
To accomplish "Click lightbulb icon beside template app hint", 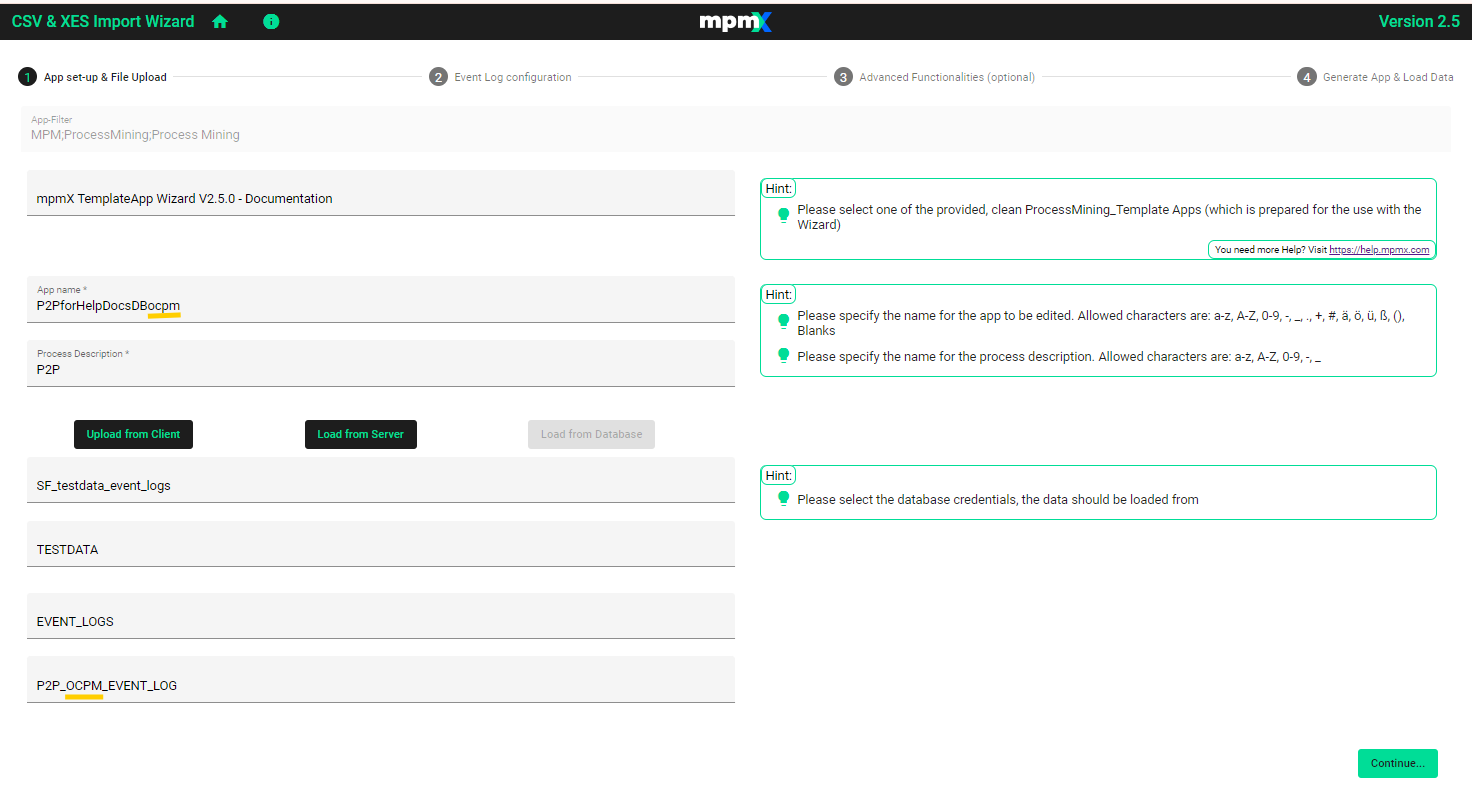I will point(783,215).
